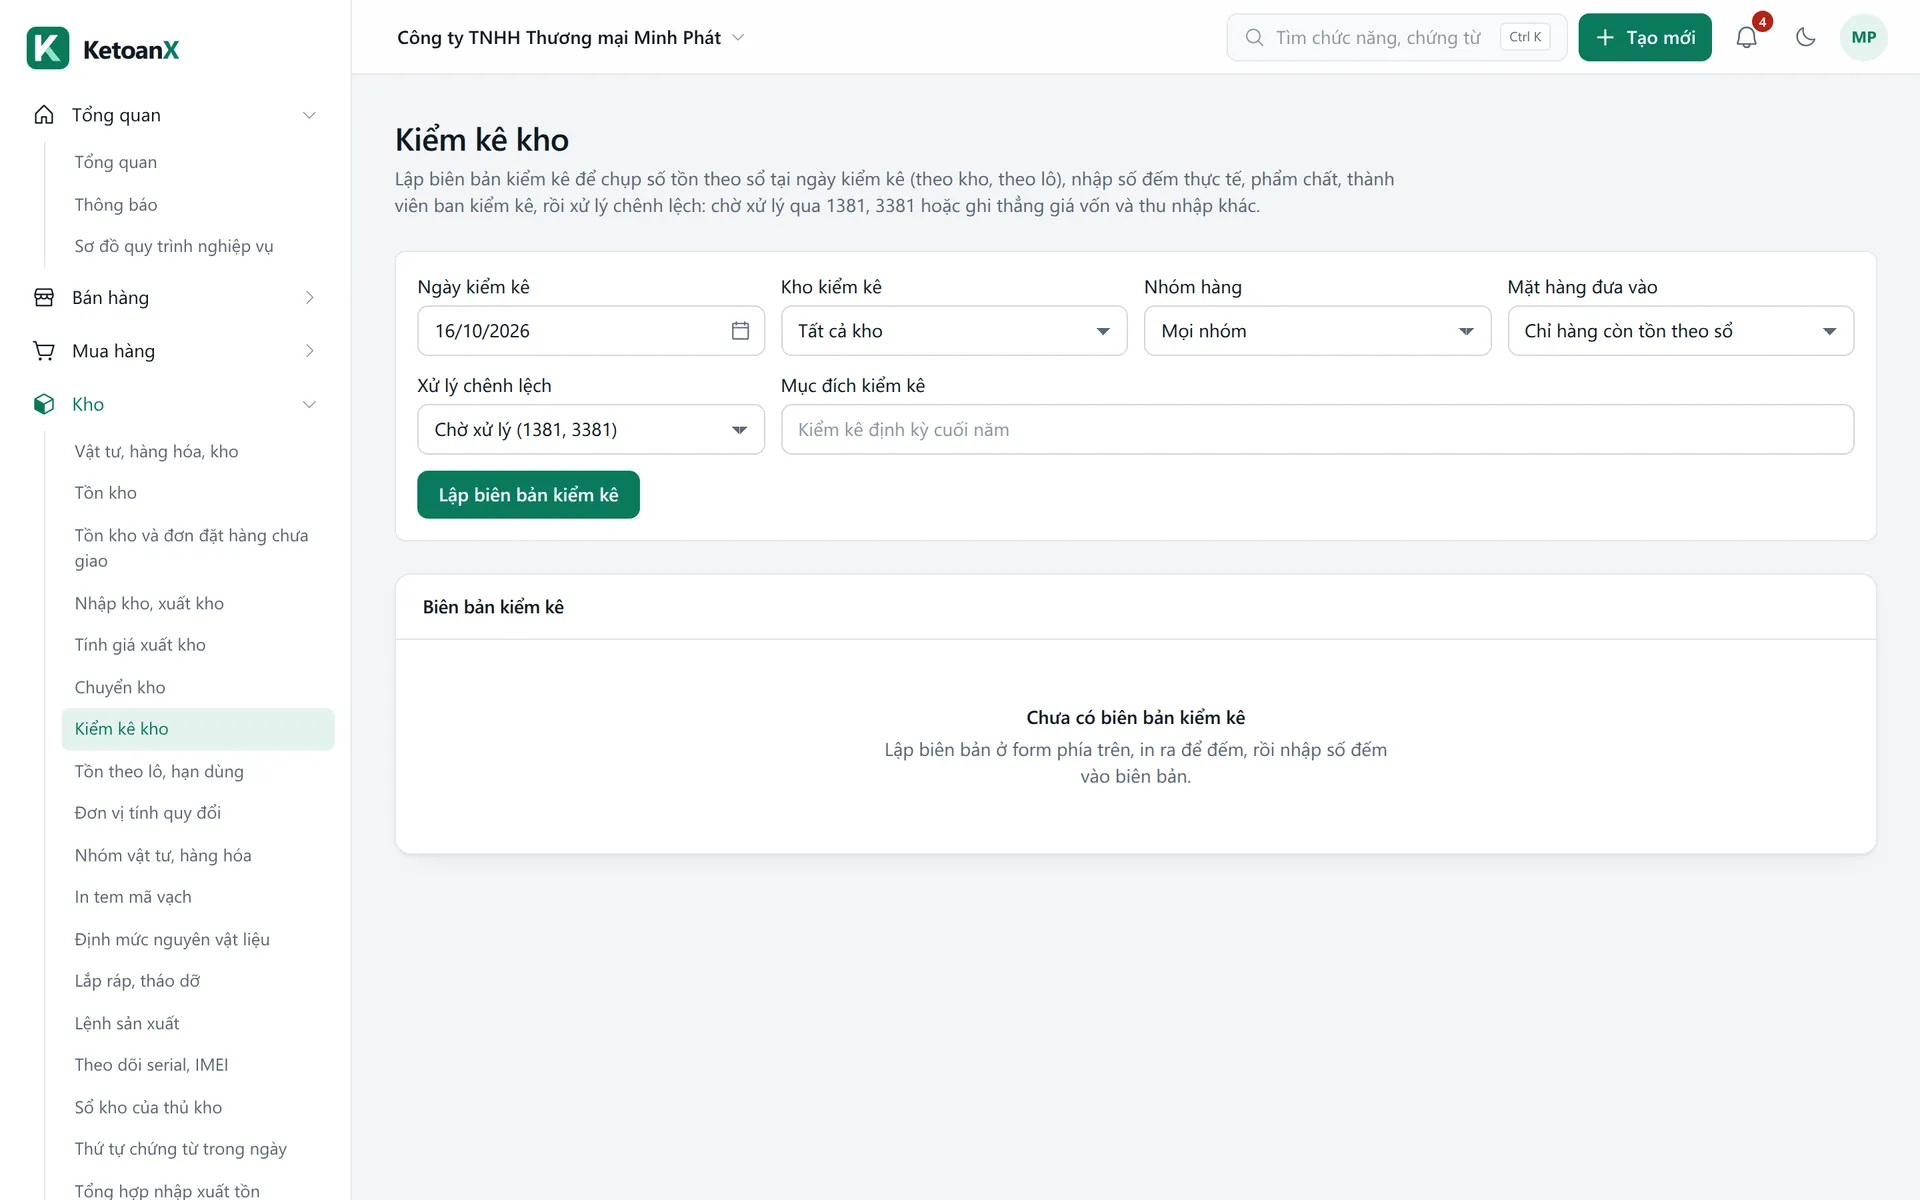Click the KetoanX logo icon
The width and height of the screenshot is (1920, 1200).
(48, 48)
